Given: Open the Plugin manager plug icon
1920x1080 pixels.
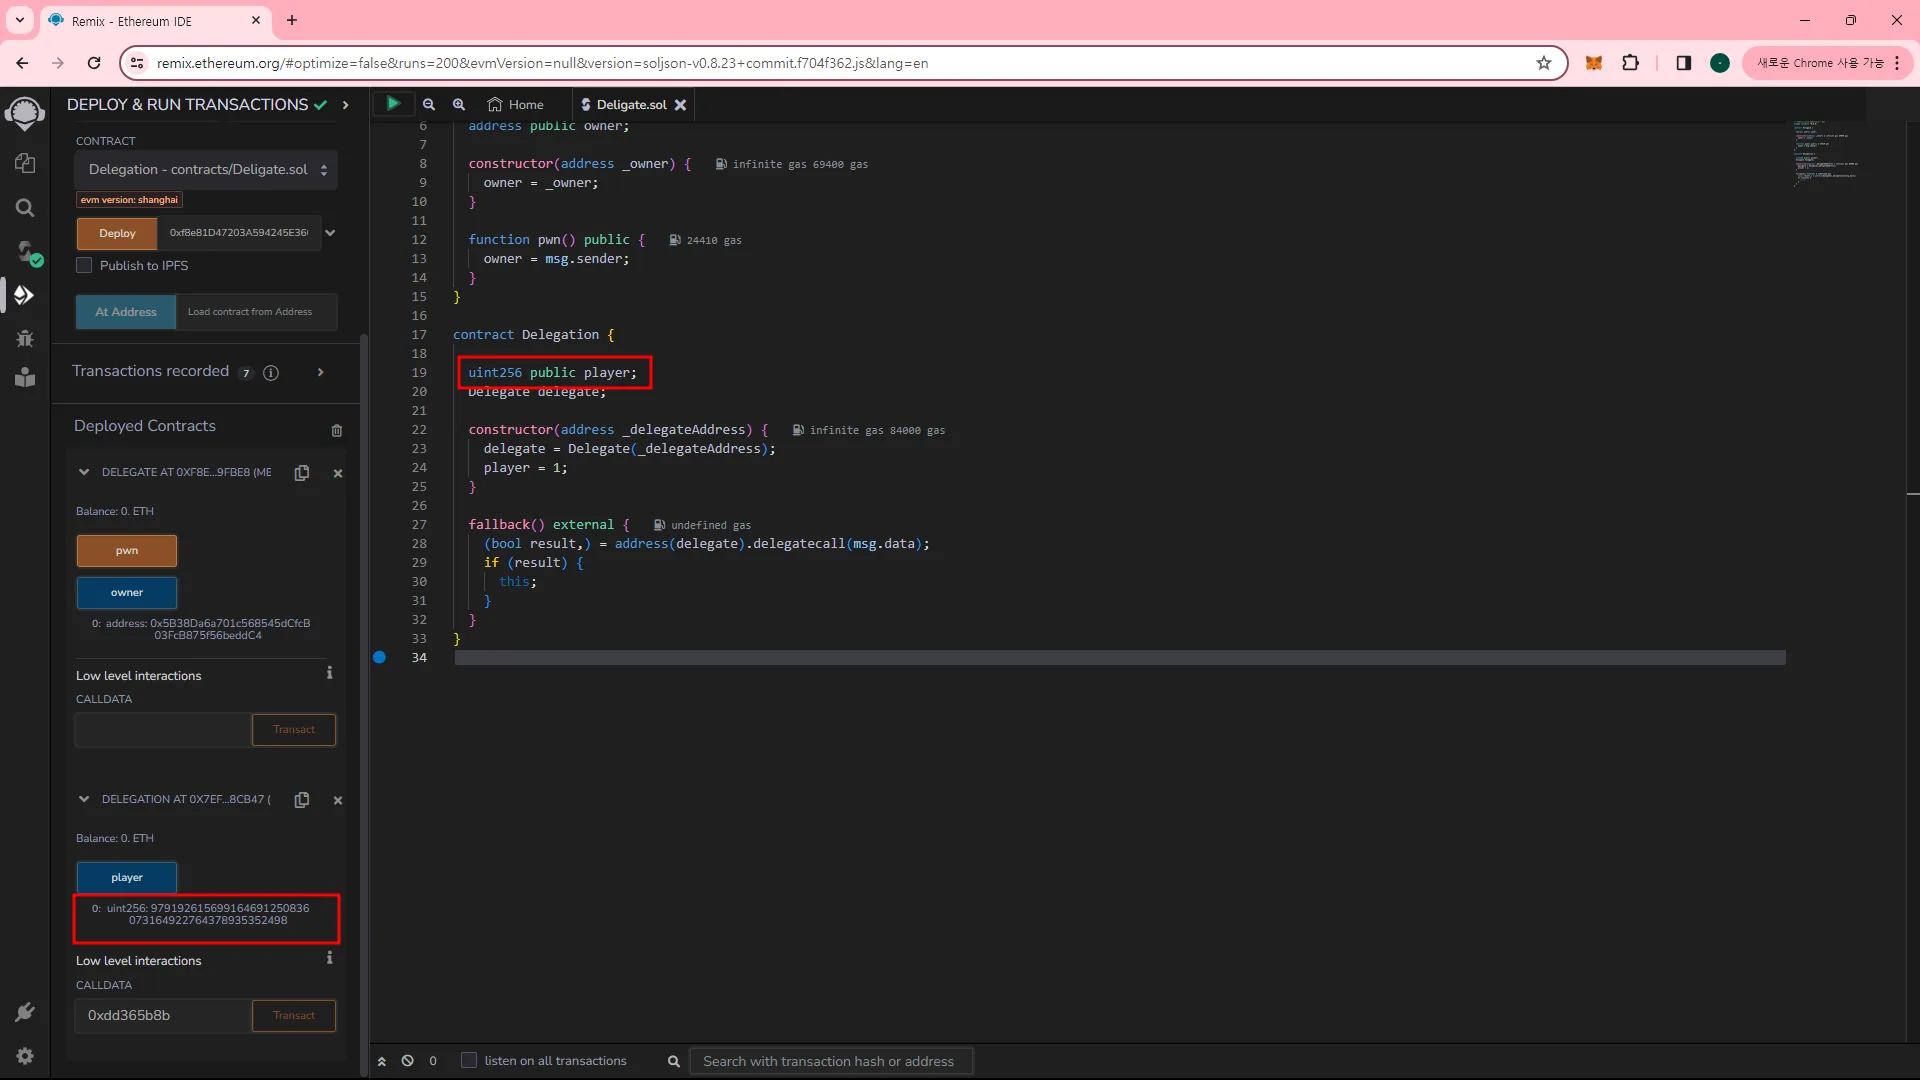Looking at the screenshot, I should coord(25,1012).
